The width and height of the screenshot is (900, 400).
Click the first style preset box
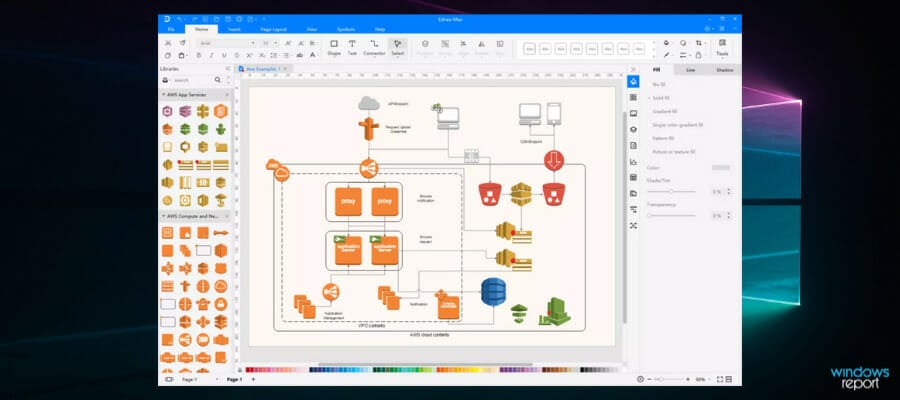point(529,49)
